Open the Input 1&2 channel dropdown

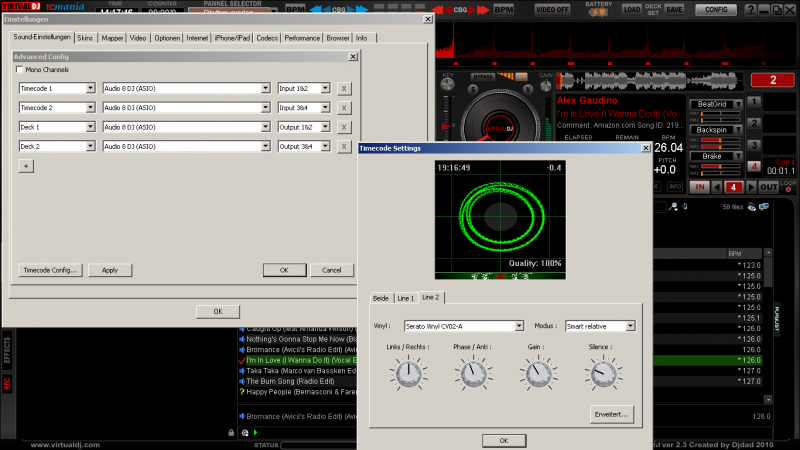click(325, 88)
